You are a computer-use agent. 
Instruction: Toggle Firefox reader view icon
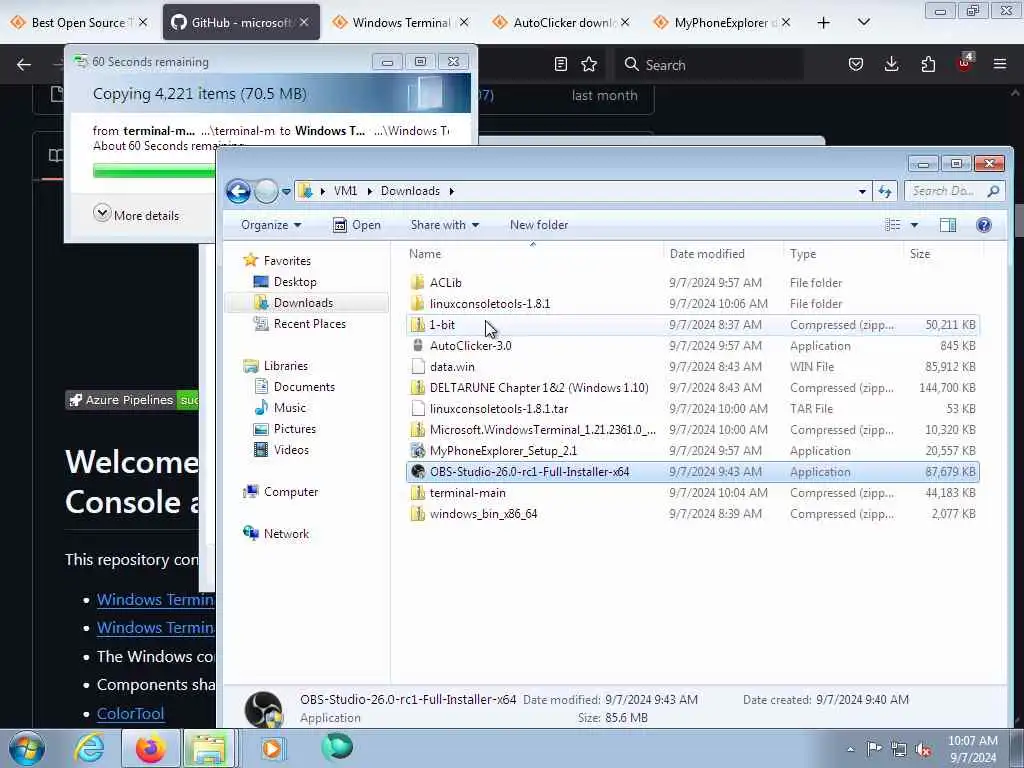click(560, 64)
